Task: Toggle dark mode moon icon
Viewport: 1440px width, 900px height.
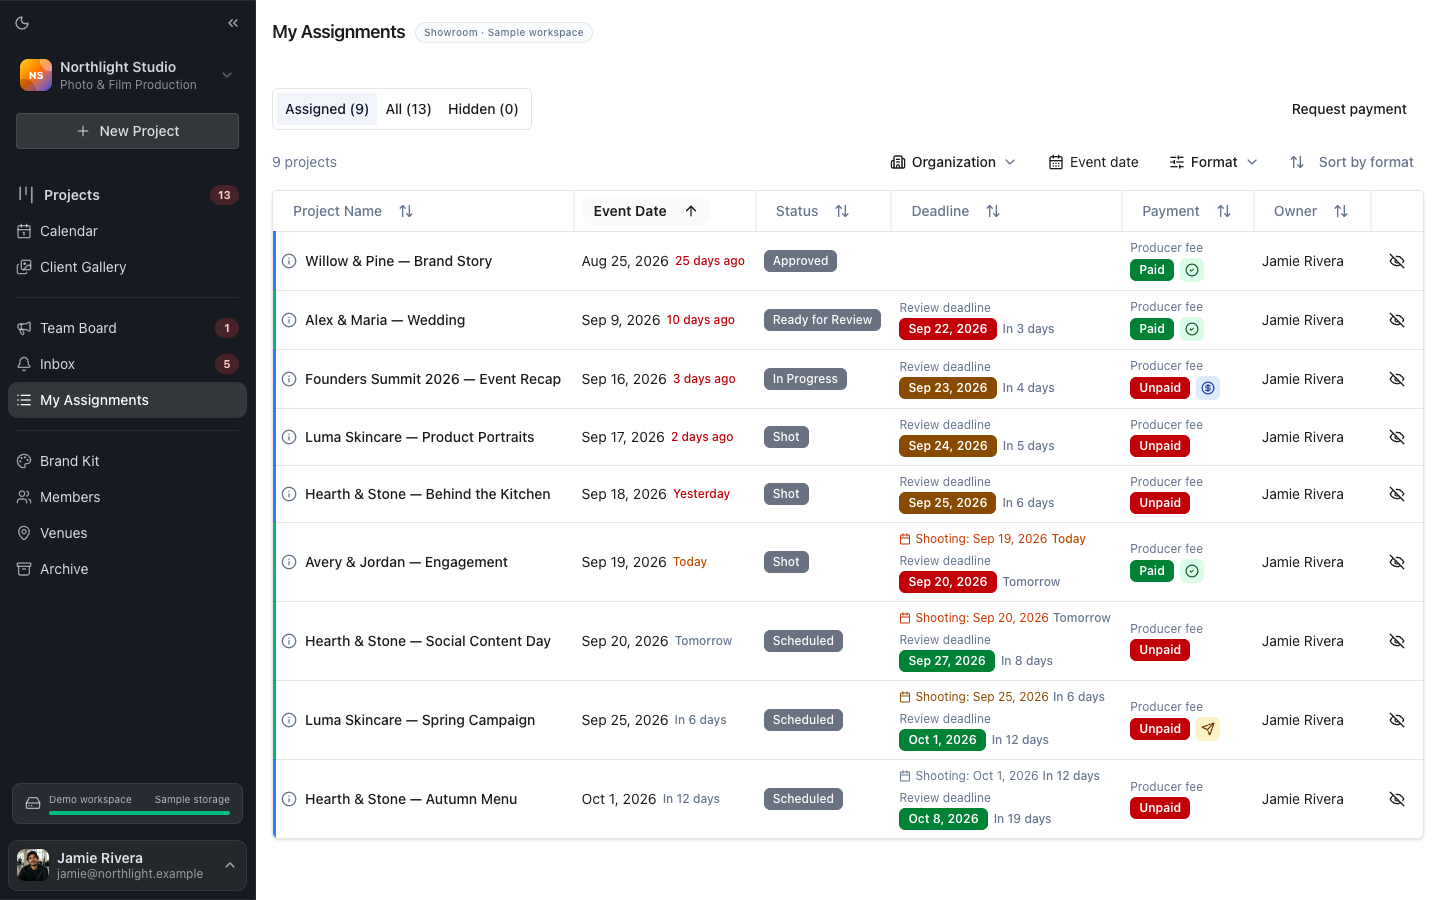Action: tap(22, 23)
